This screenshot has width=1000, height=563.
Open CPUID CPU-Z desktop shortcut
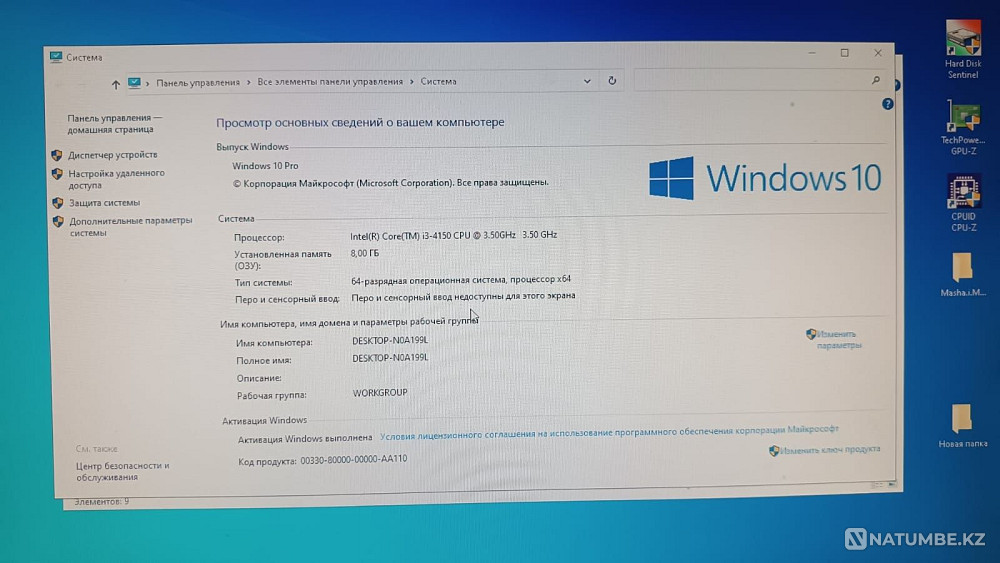click(x=963, y=203)
